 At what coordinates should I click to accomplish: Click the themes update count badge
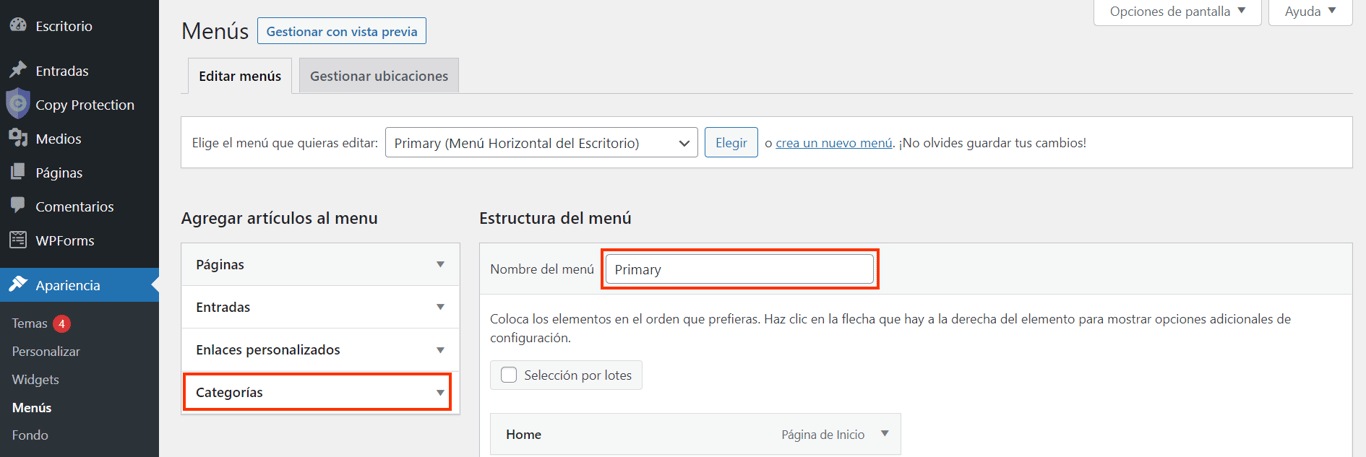62,324
